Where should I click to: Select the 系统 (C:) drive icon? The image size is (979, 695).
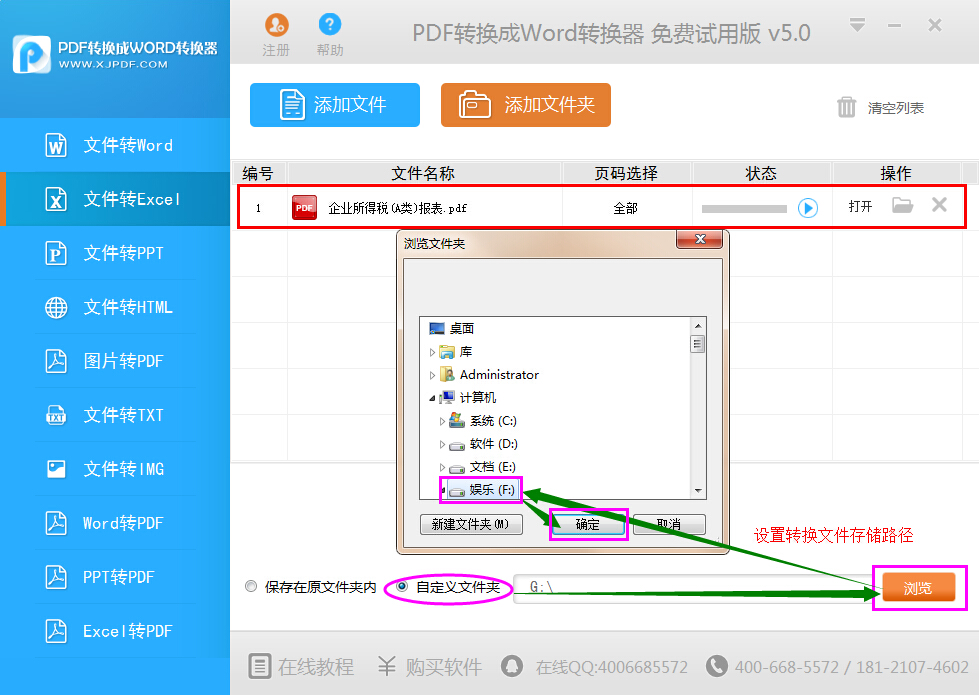point(457,420)
